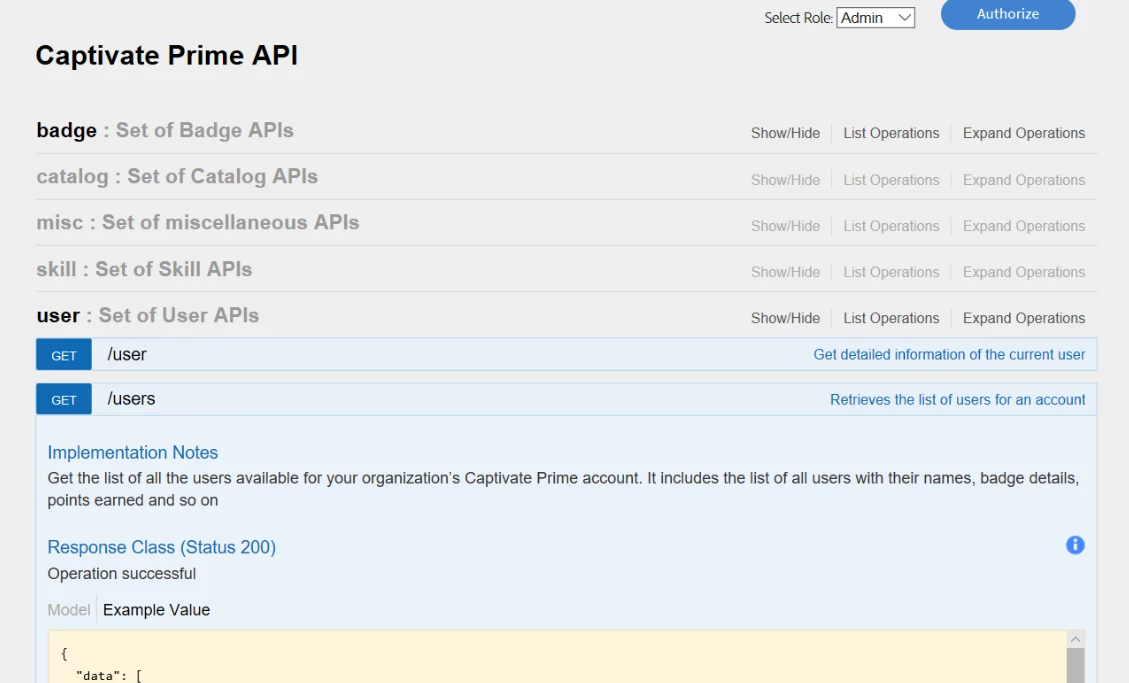Screen dimensions: 1129x683
Task: Click the blue info icon beside Response Class
Action: click(x=1075, y=545)
